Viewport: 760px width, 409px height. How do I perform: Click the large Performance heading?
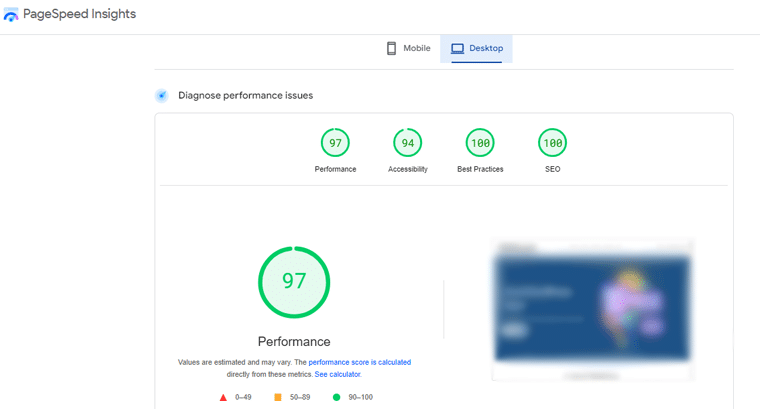294,342
